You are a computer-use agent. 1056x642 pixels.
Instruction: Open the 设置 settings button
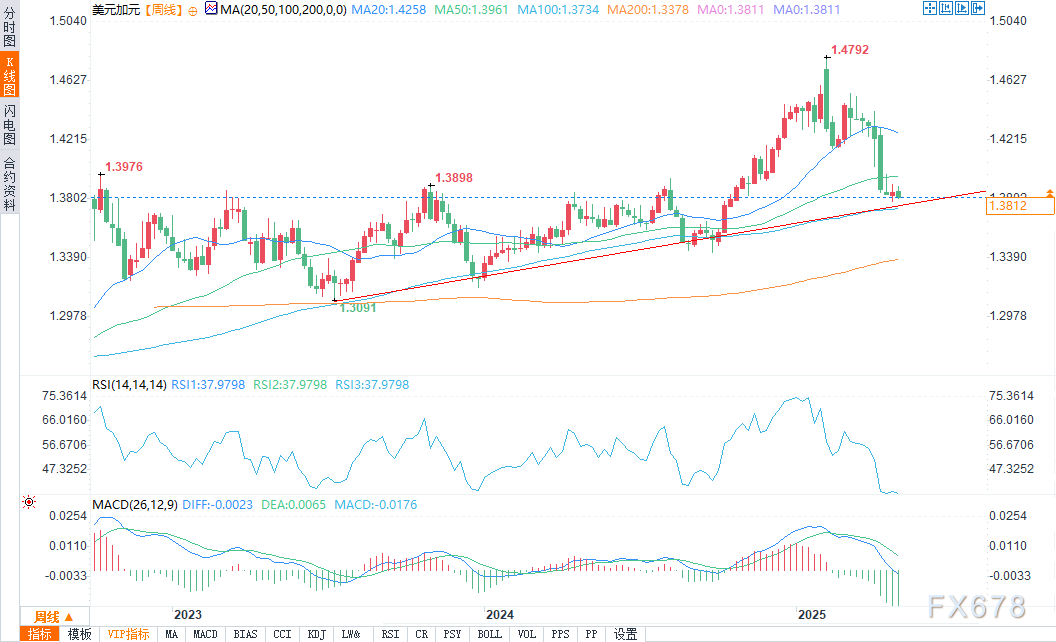tap(626, 634)
